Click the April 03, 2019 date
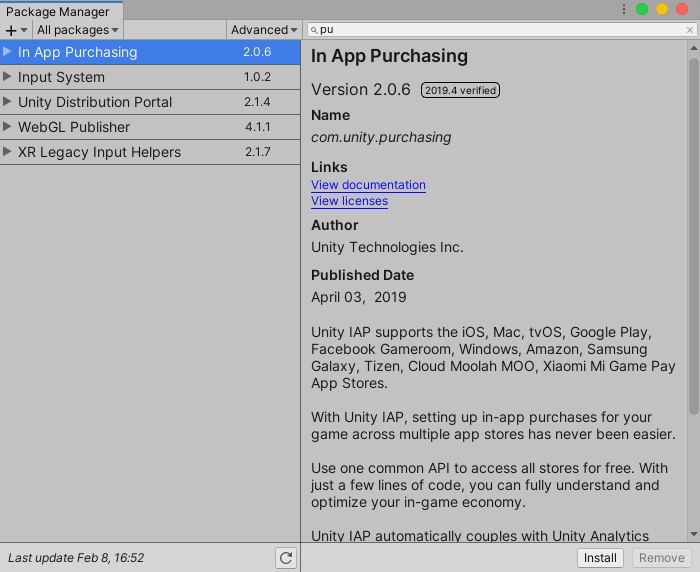This screenshot has width=700, height=572. pos(358,297)
